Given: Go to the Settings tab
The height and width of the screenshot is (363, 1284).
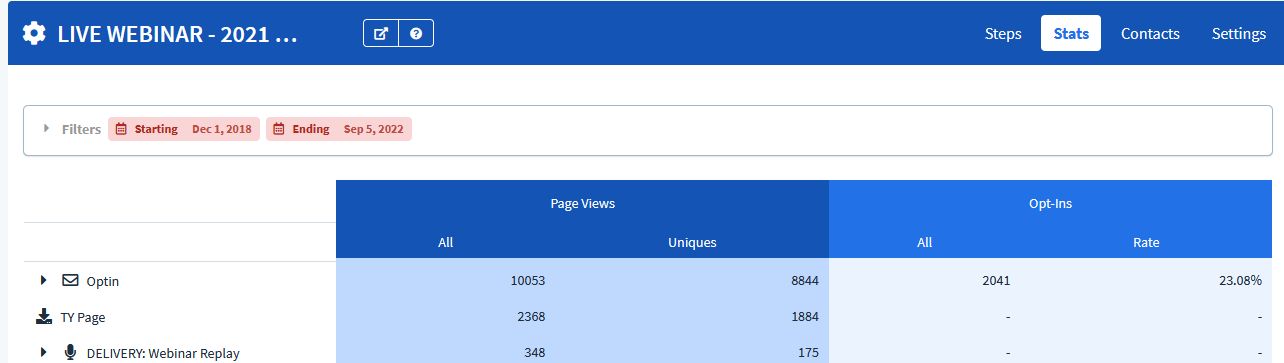Looking at the screenshot, I should click(x=1239, y=33).
